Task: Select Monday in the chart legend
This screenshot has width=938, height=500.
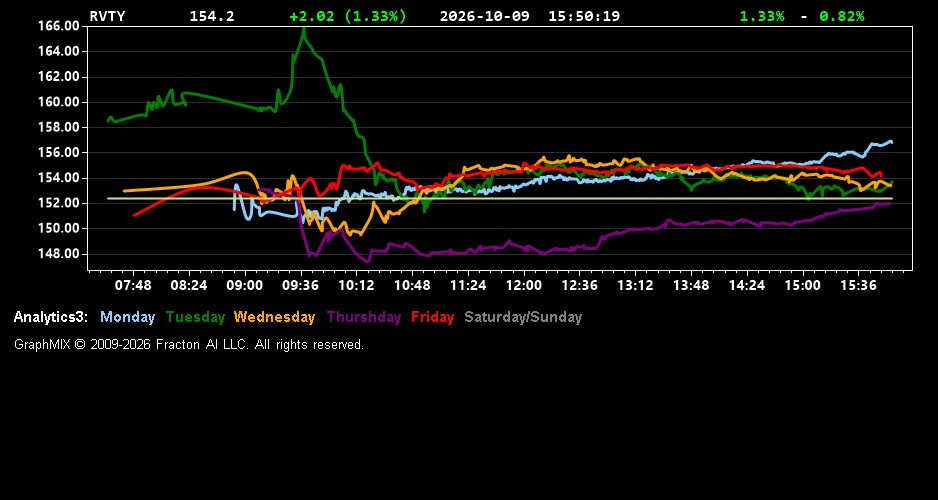Action: coord(127,318)
